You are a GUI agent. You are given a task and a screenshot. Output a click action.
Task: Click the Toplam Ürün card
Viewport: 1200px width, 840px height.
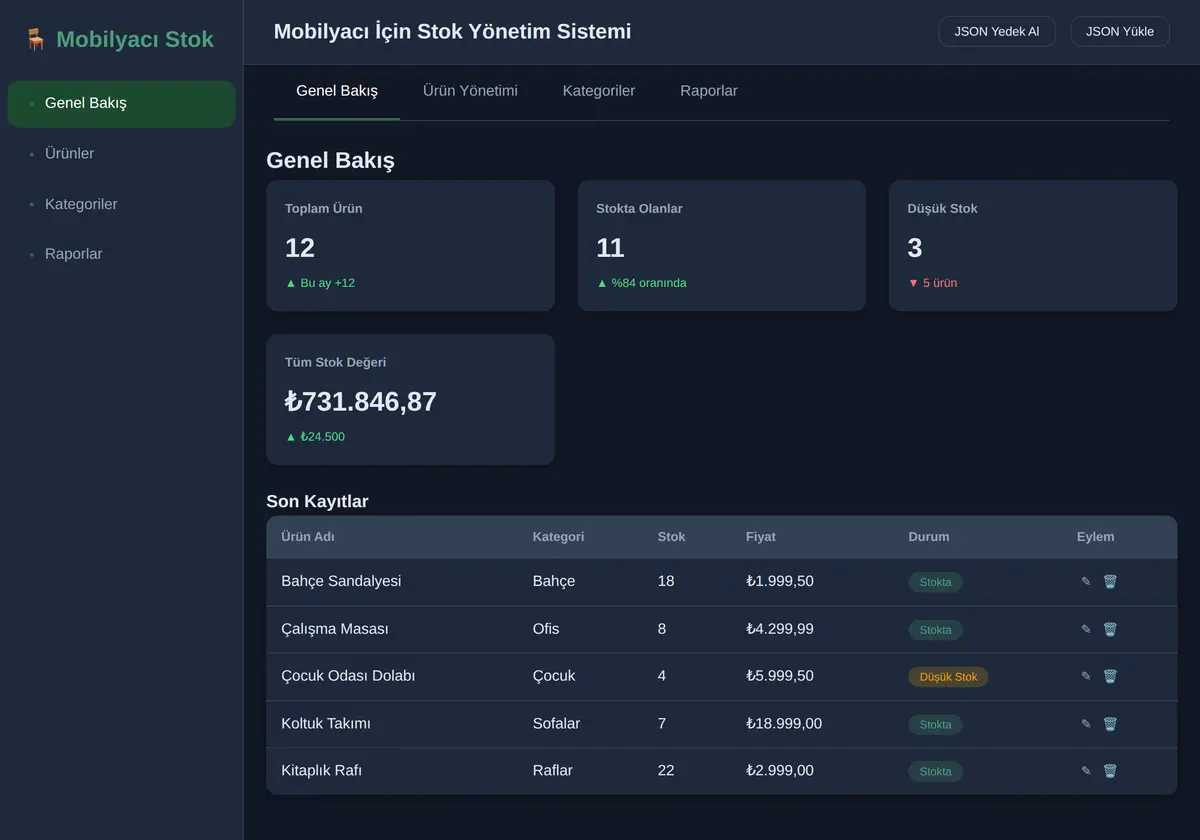(x=410, y=246)
